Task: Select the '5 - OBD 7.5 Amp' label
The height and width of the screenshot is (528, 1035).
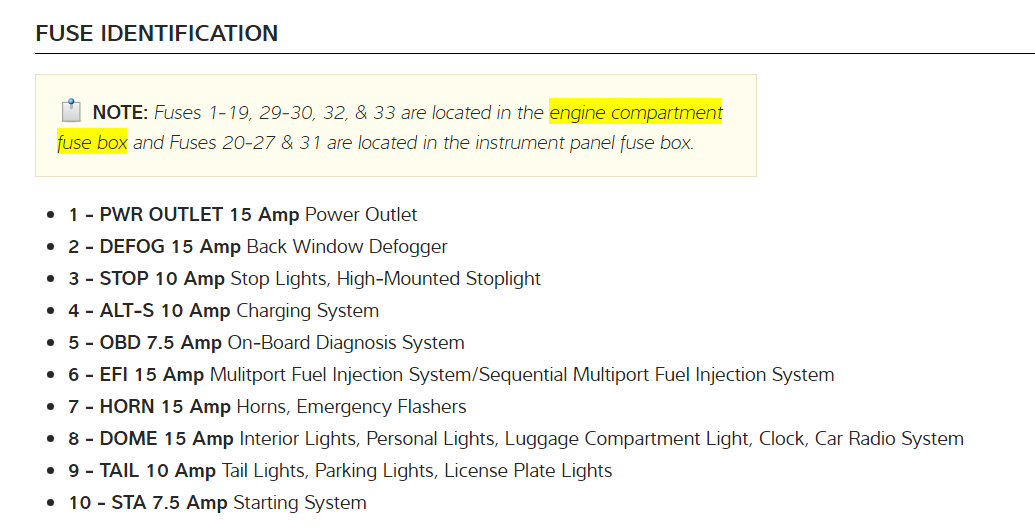Action: coord(145,342)
